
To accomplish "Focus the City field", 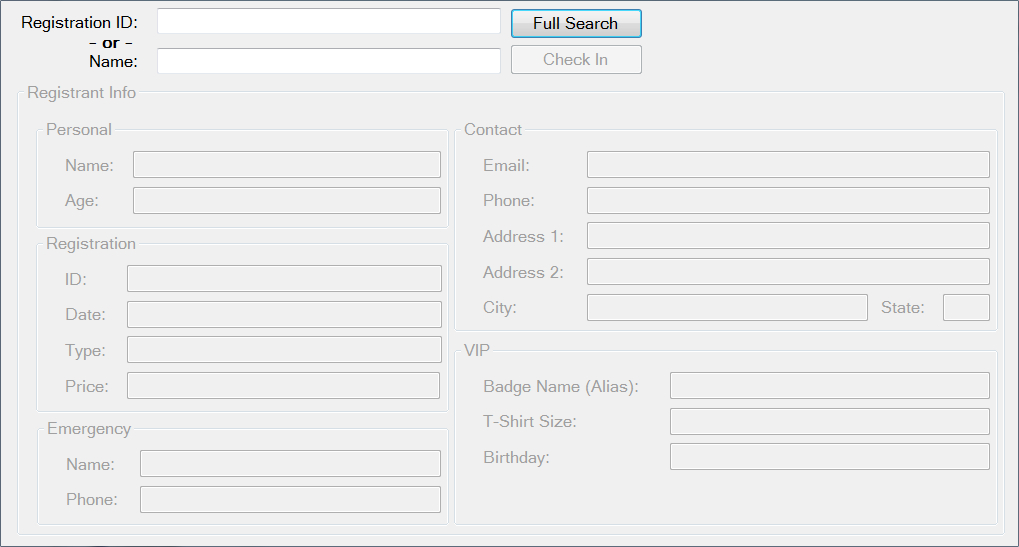I will click(x=727, y=307).
